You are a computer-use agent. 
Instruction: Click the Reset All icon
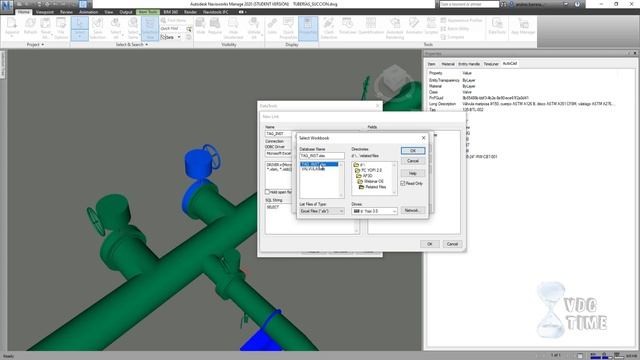pos(46,28)
